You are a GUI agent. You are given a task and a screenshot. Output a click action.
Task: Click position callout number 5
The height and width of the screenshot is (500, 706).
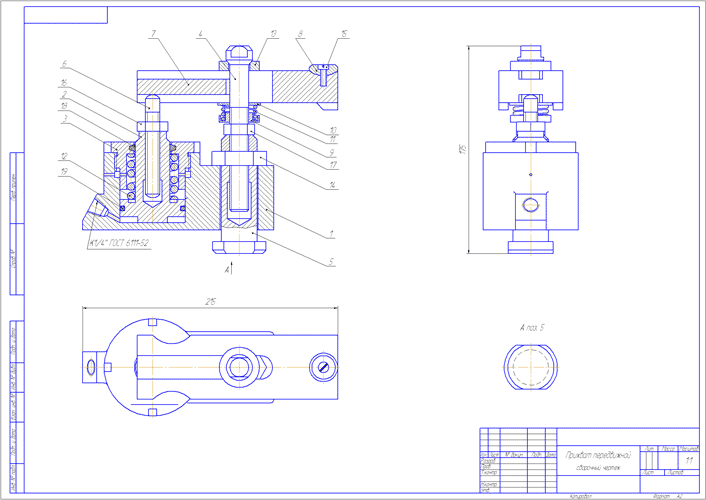[x=331, y=262]
